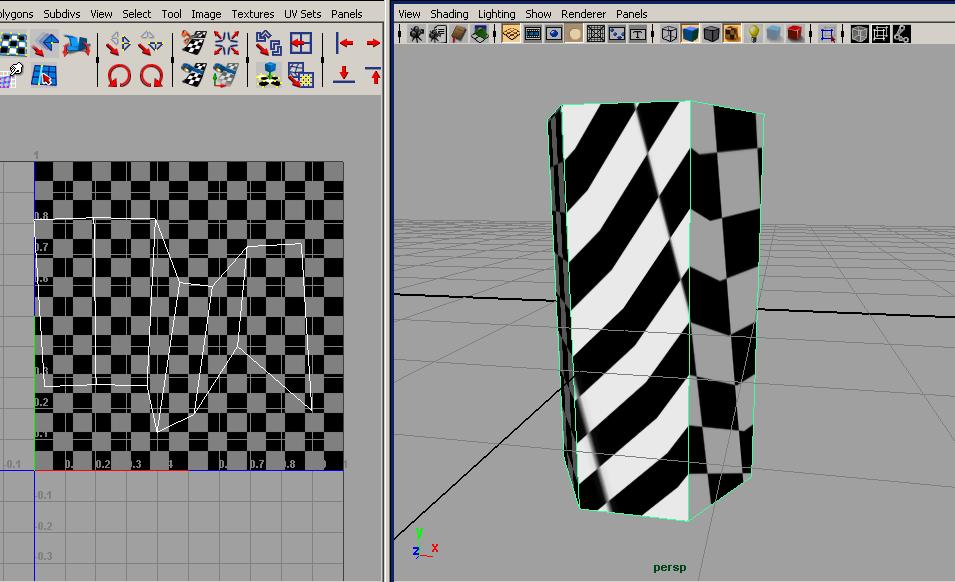Toggle the X-ray joints icon
This screenshot has width=955, height=582.
901,34
